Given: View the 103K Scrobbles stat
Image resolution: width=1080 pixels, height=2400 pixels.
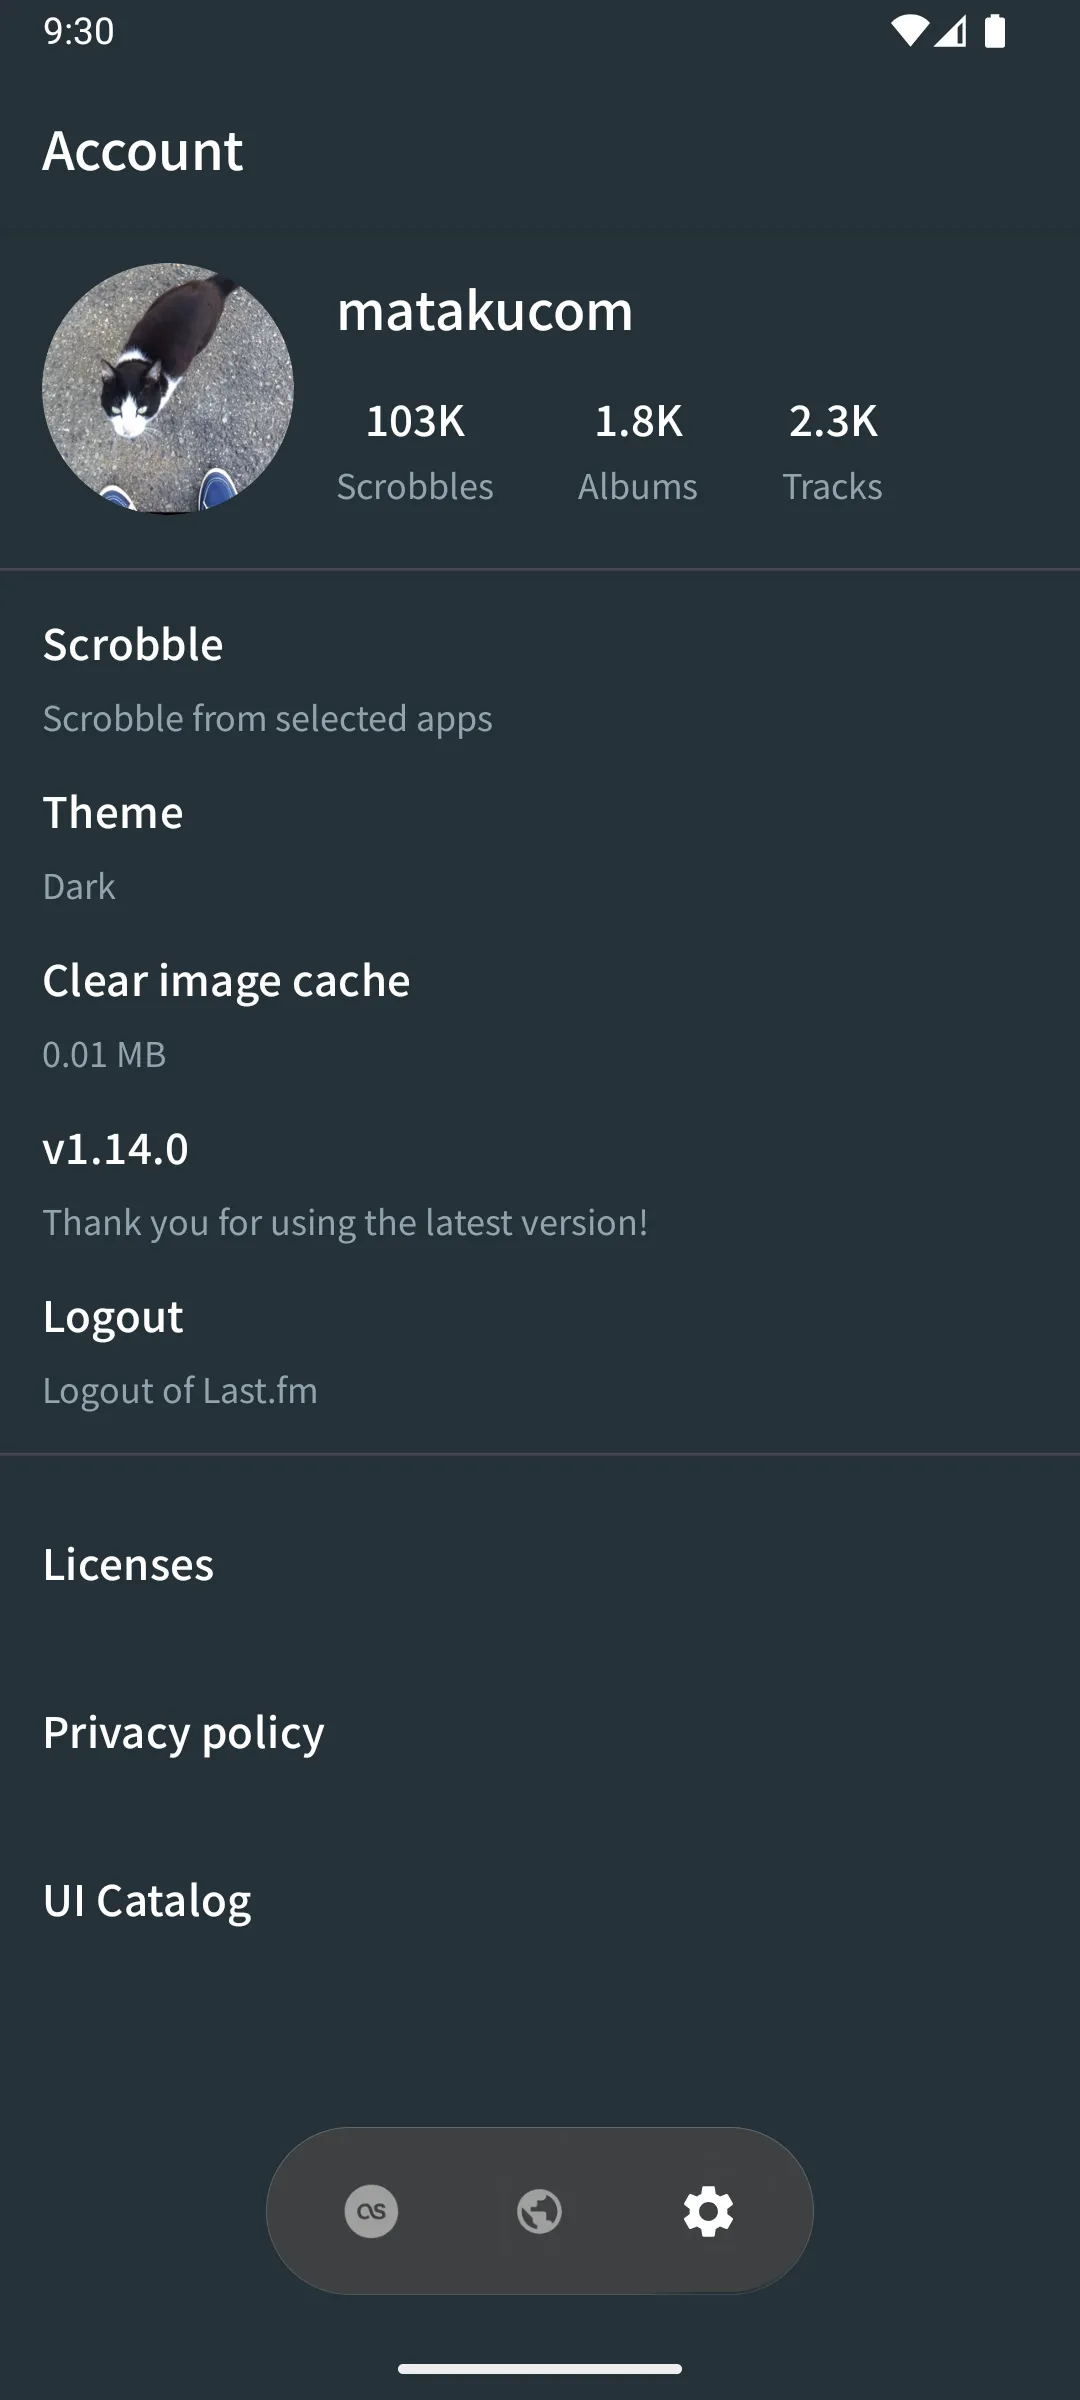Looking at the screenshot, I should click(414, 448).
